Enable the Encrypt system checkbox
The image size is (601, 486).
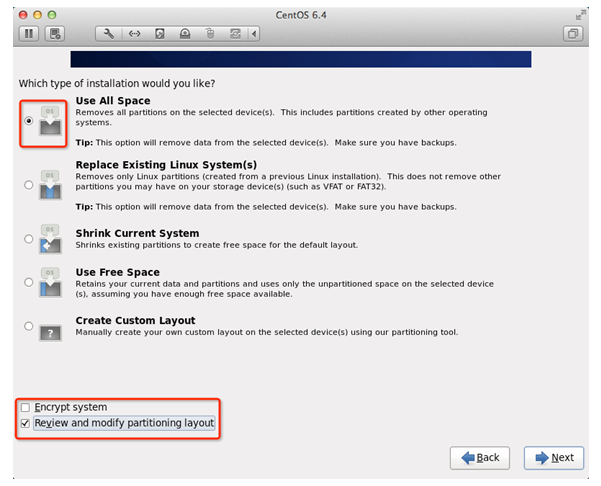(25, 408)
